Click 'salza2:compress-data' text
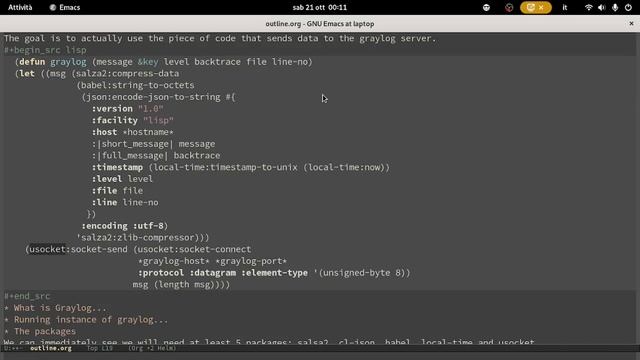 click(128, 73)
